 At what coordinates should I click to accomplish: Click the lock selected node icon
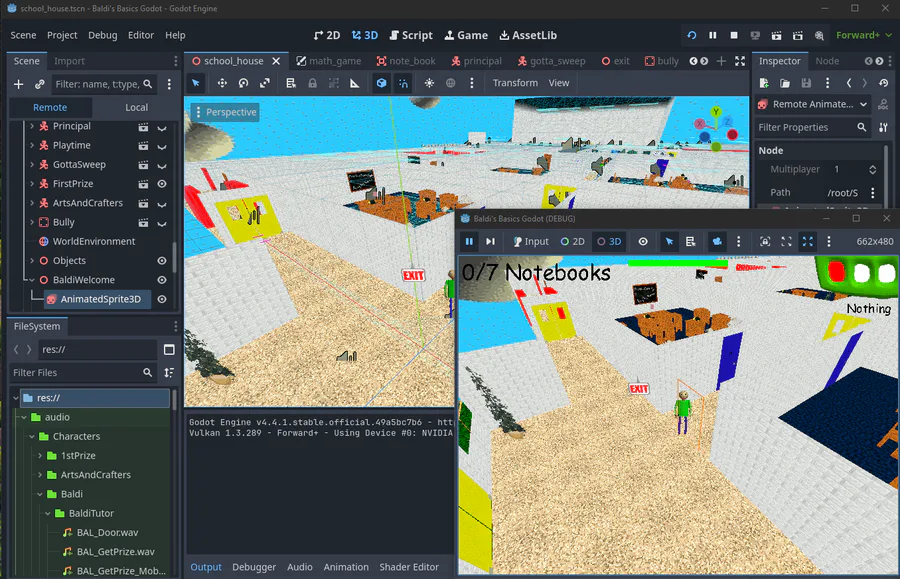coord(312,83)
